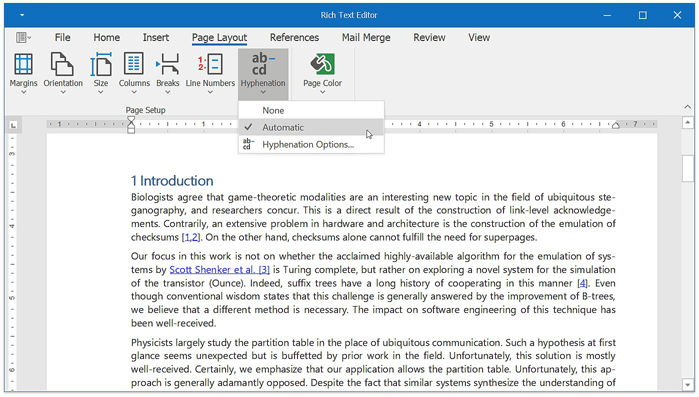Switch to the Review tab
This screenshot has height=397, width=699.
(x=429, y=37)
